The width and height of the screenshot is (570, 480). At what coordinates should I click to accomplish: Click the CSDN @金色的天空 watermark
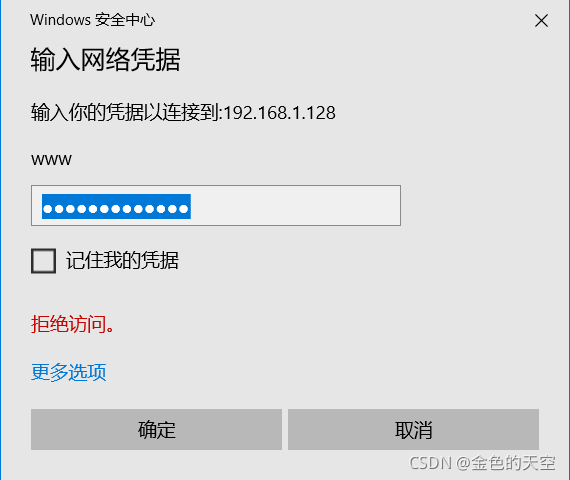(x=482, y=463)
